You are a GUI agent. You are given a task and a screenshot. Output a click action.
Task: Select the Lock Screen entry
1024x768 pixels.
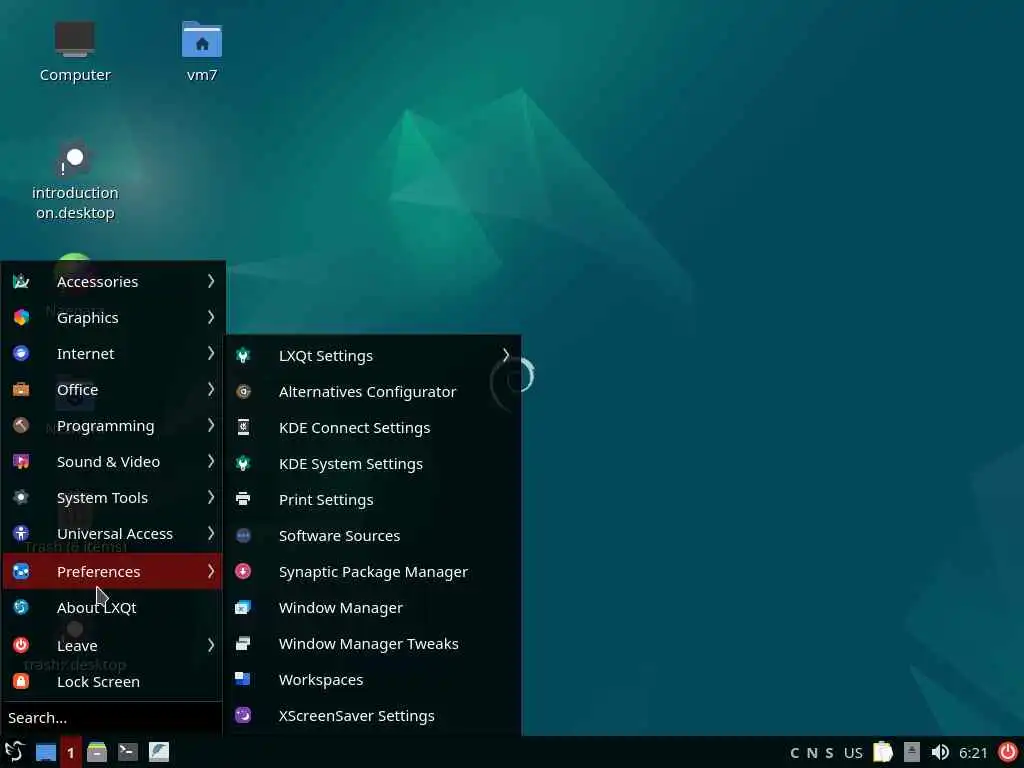point(112,681)
